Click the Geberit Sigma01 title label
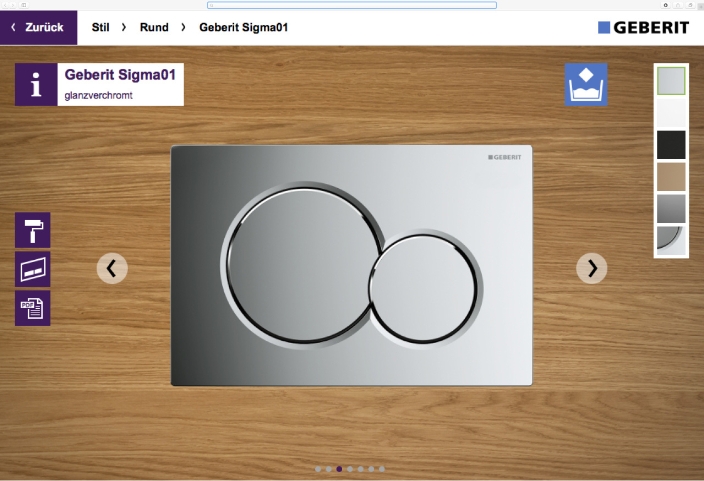The width and height of the screenshot is (704, 481). pyautogui.click(x=120, y=75)
